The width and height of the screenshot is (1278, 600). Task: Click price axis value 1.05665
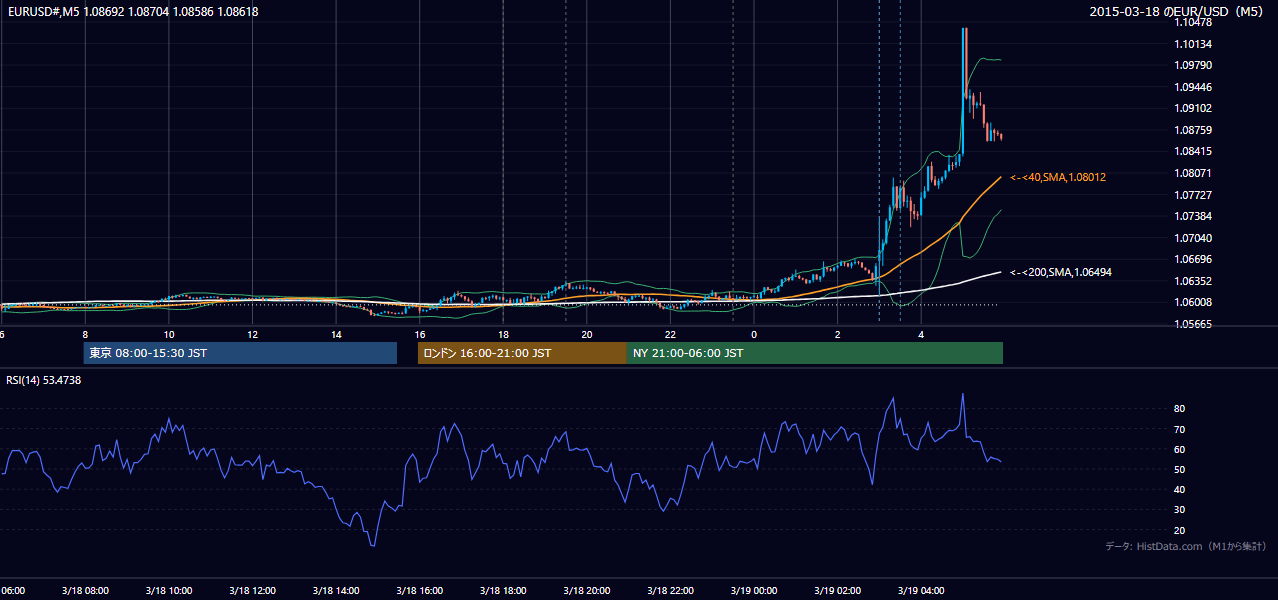click(x=1194, y=324)
